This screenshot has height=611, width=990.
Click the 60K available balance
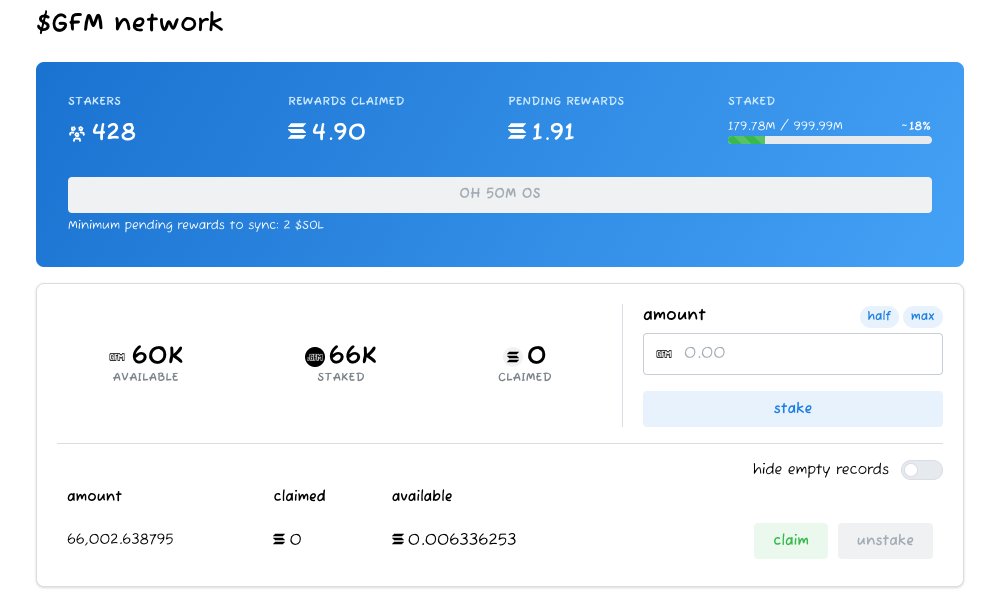pyautogui.click(x=157, y=355)
